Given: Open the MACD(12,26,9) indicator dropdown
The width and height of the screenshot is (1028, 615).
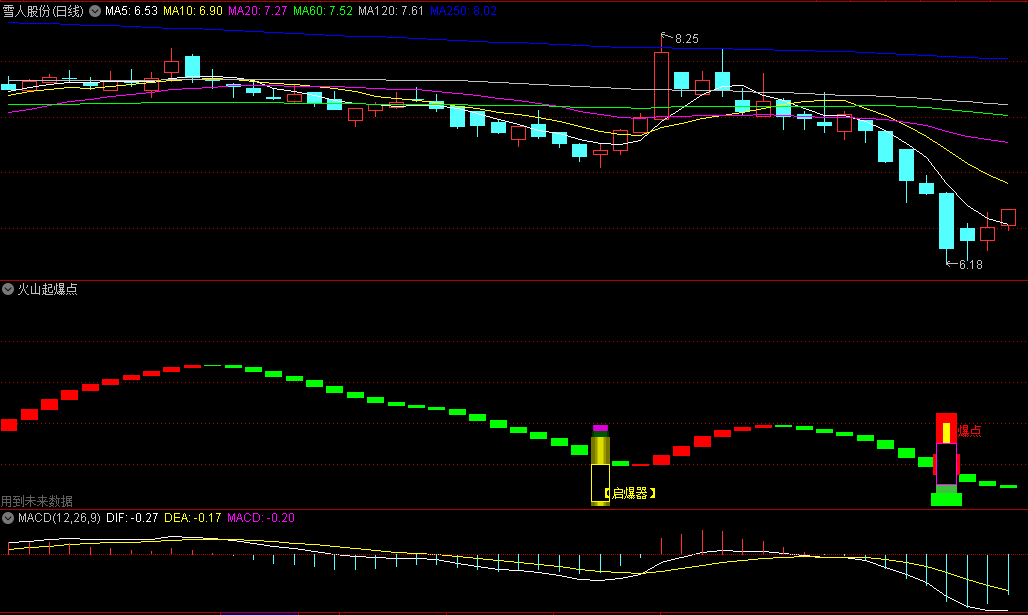Looking at the screenshot, I should coord(8,518).
